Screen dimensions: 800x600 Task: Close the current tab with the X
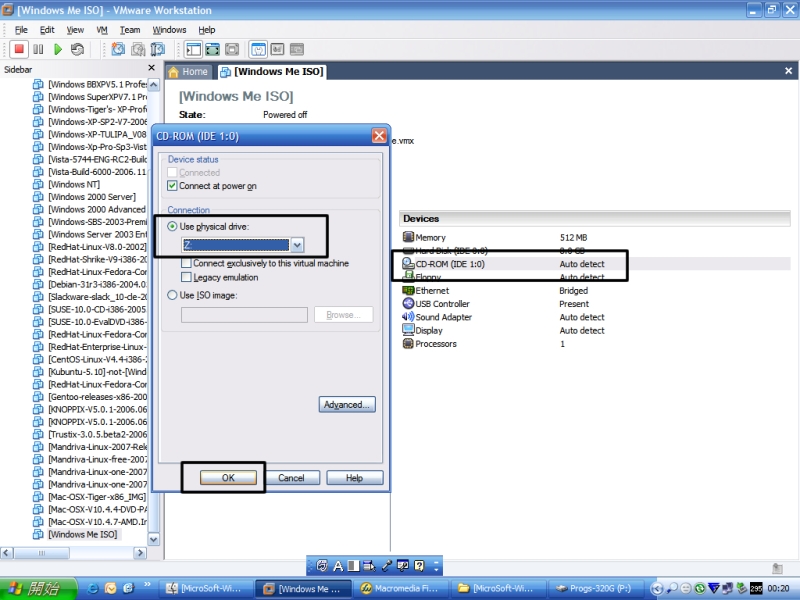(x=788, y=71)
